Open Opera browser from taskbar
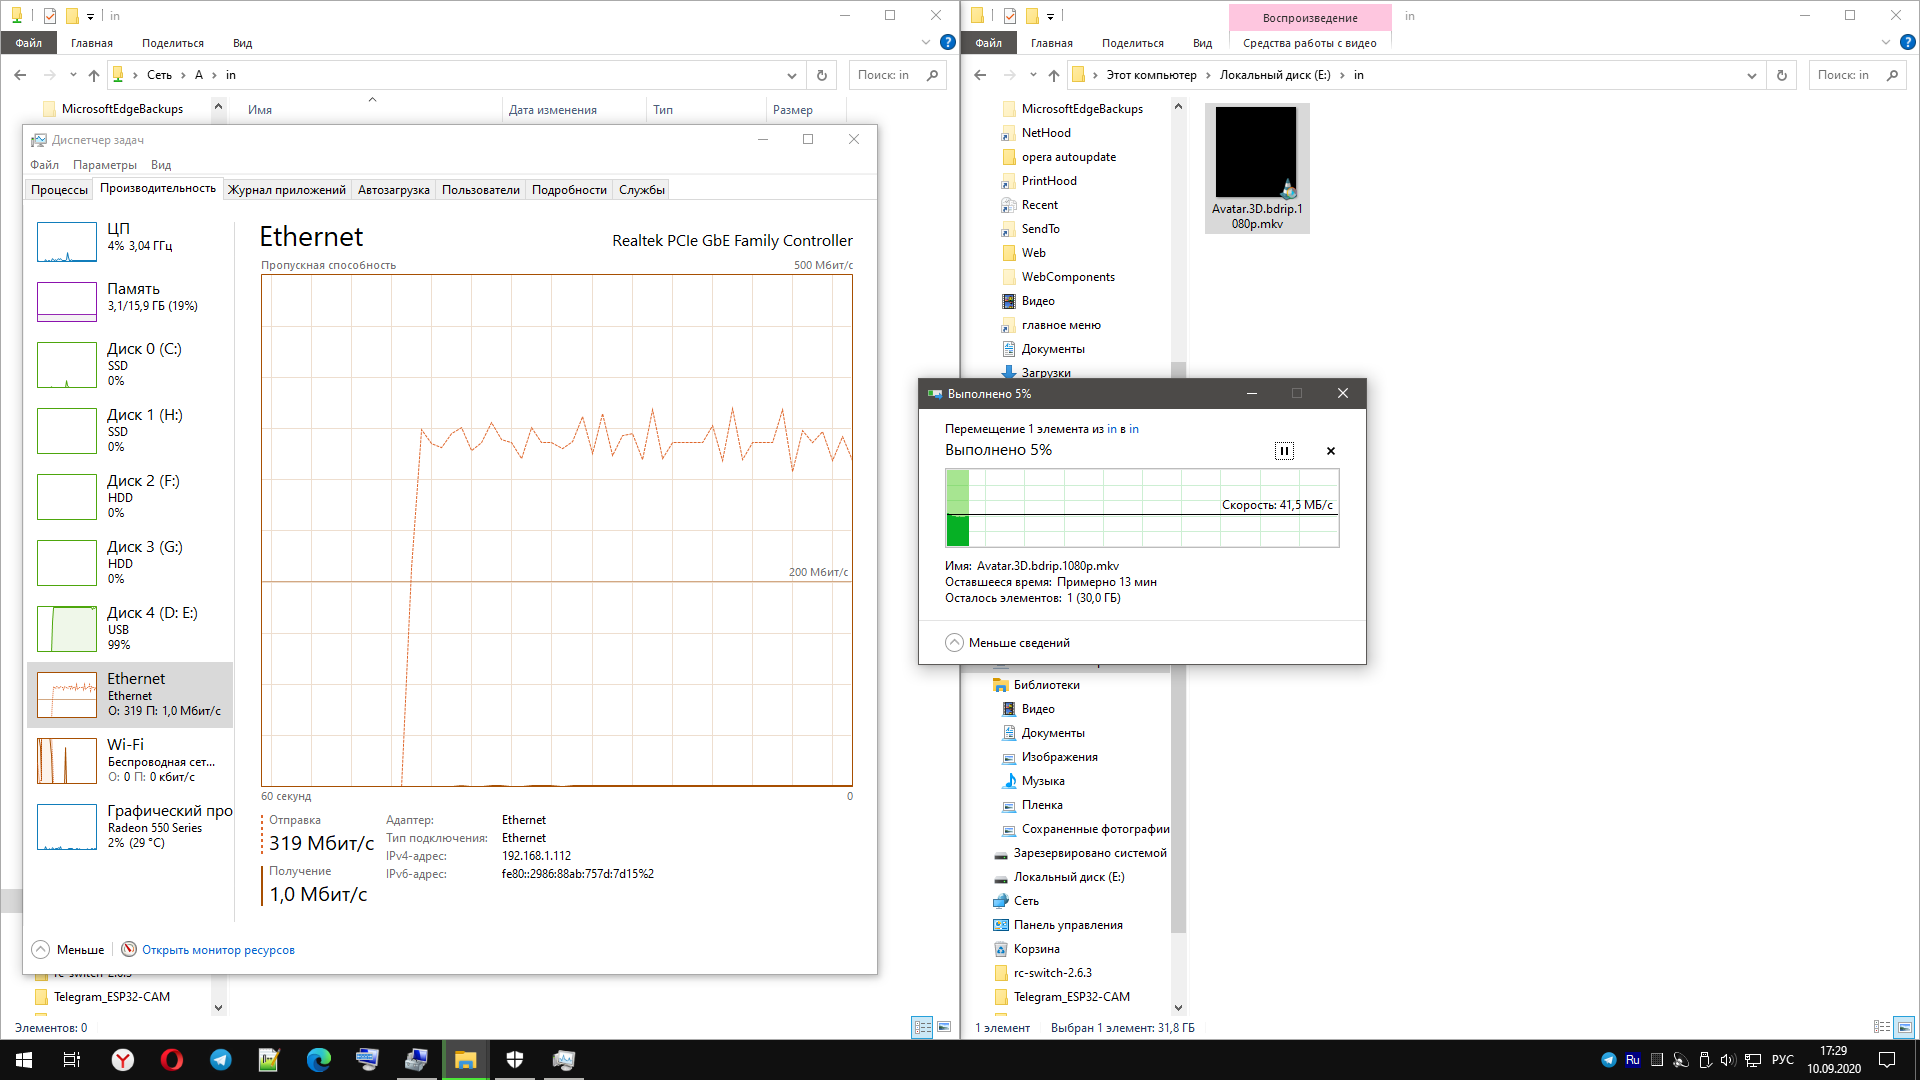1920x1080 pixels. [x=172, y=1060]
